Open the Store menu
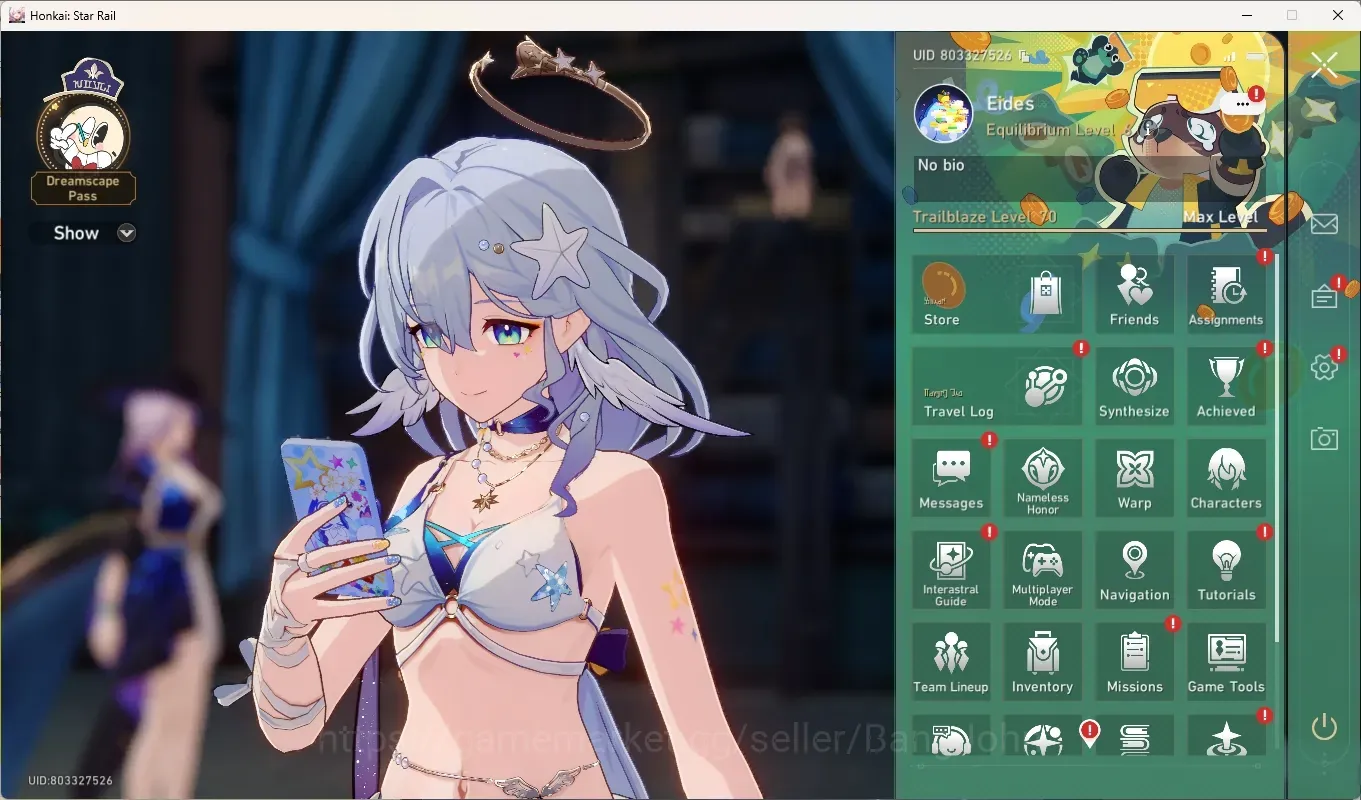This screenshot has height=800, width=1361. pyautogui.click(x=997, y=294)
